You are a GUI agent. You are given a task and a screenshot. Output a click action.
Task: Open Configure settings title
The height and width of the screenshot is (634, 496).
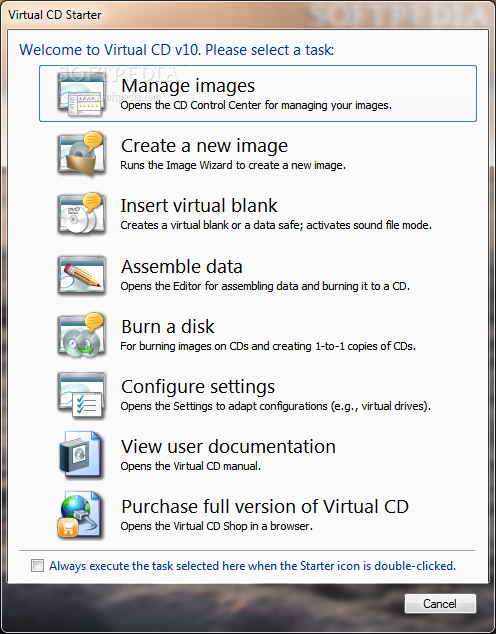(198, 387)
